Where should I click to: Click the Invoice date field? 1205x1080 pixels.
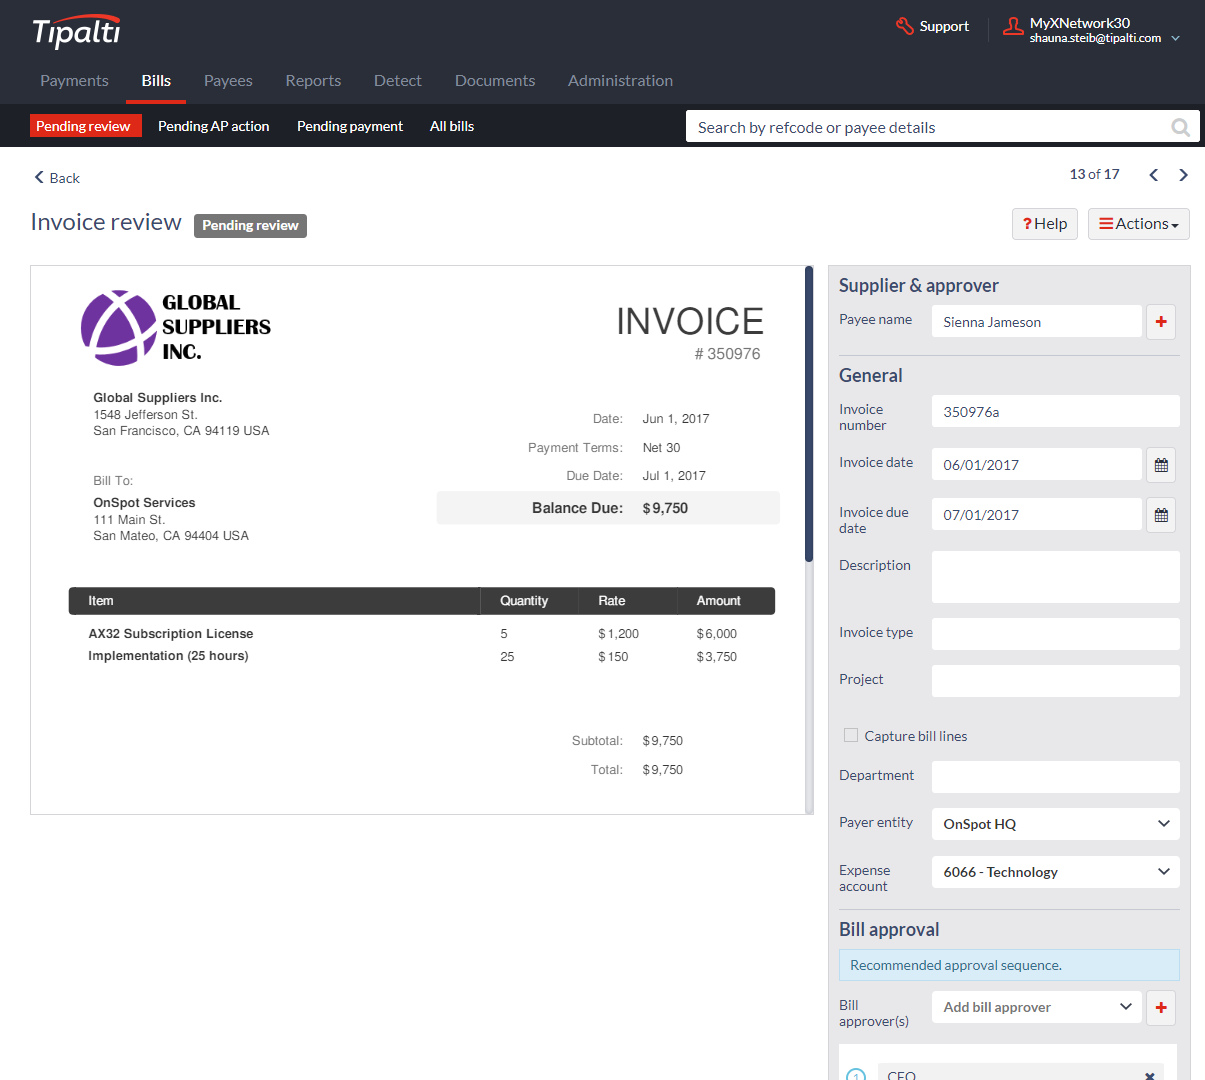pyautogui.click(x=1037, y=465)
